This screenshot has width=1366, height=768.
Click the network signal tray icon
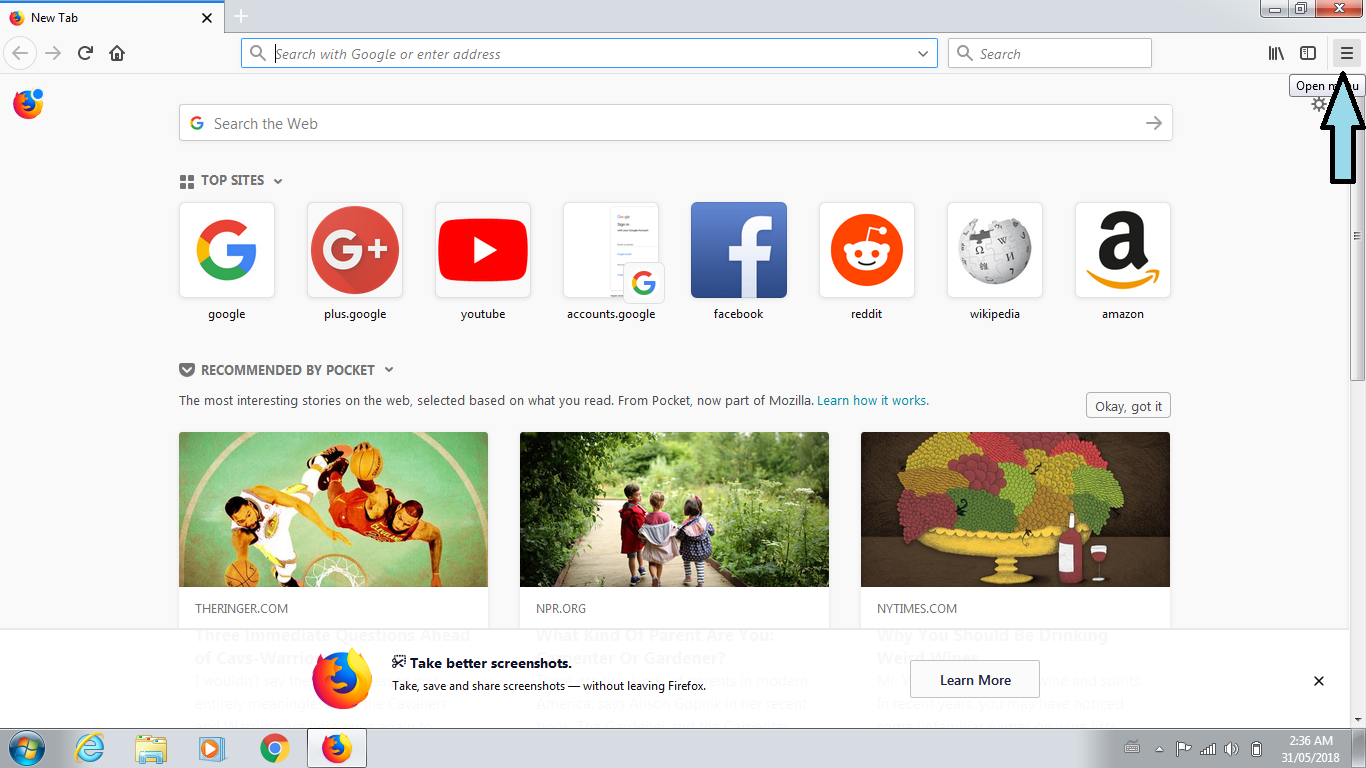[1208, 749]
